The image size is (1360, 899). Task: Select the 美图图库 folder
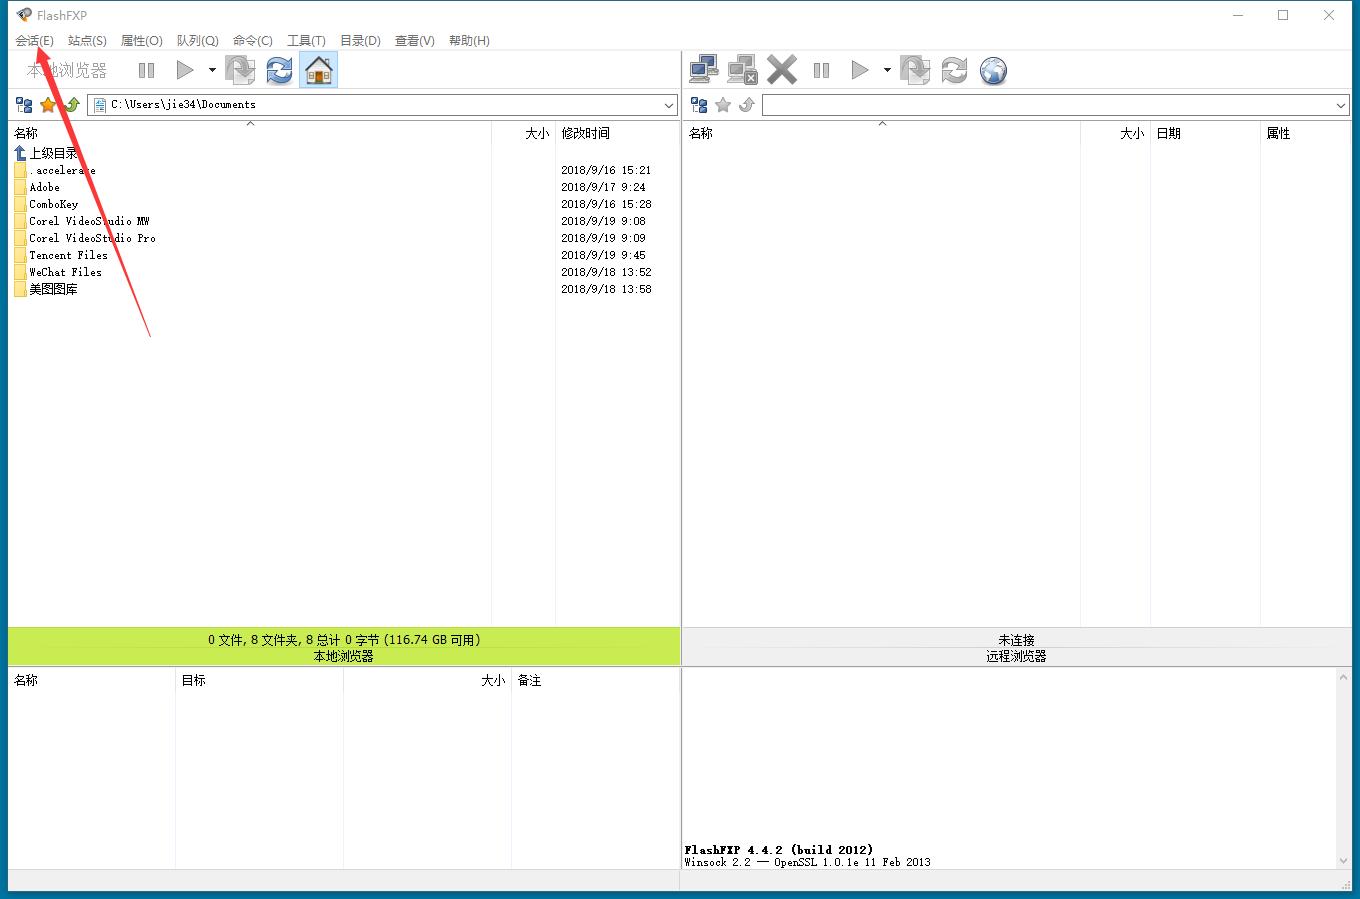pyautogui.click(x=46, y=289)
